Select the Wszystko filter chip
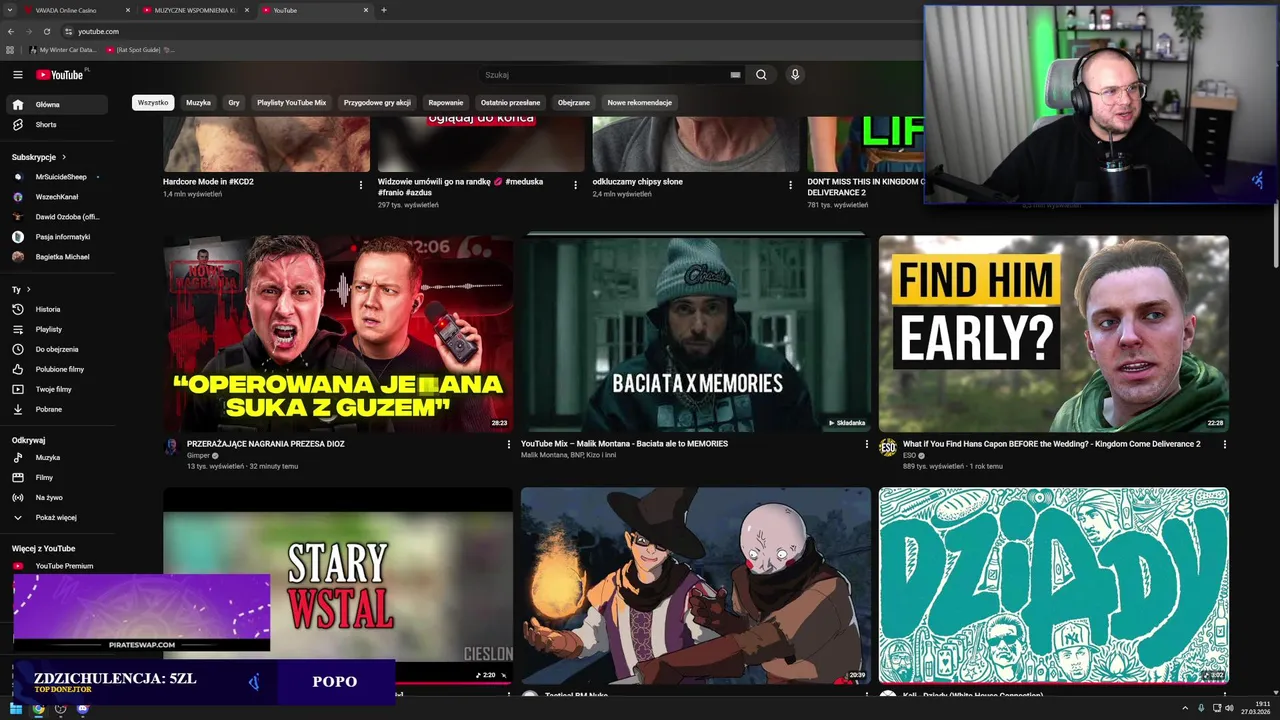This screenshot has width=1280, height=720. 153,102
